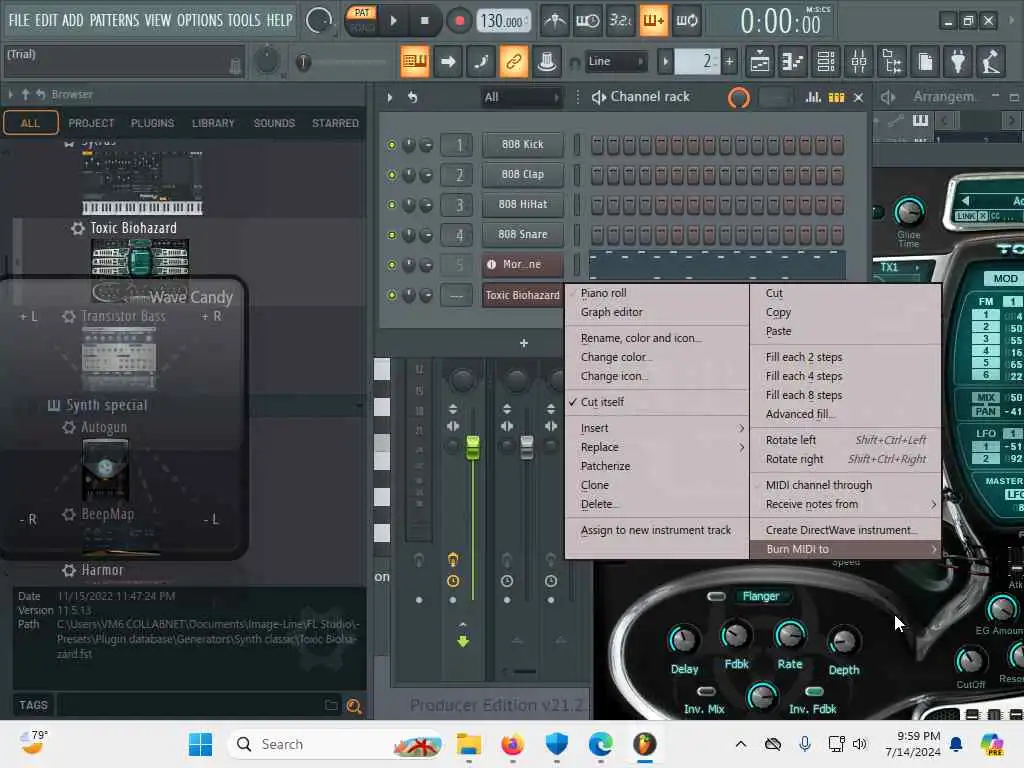
Task: Toggle first step of 808 Kick
Action: (597, 145)
